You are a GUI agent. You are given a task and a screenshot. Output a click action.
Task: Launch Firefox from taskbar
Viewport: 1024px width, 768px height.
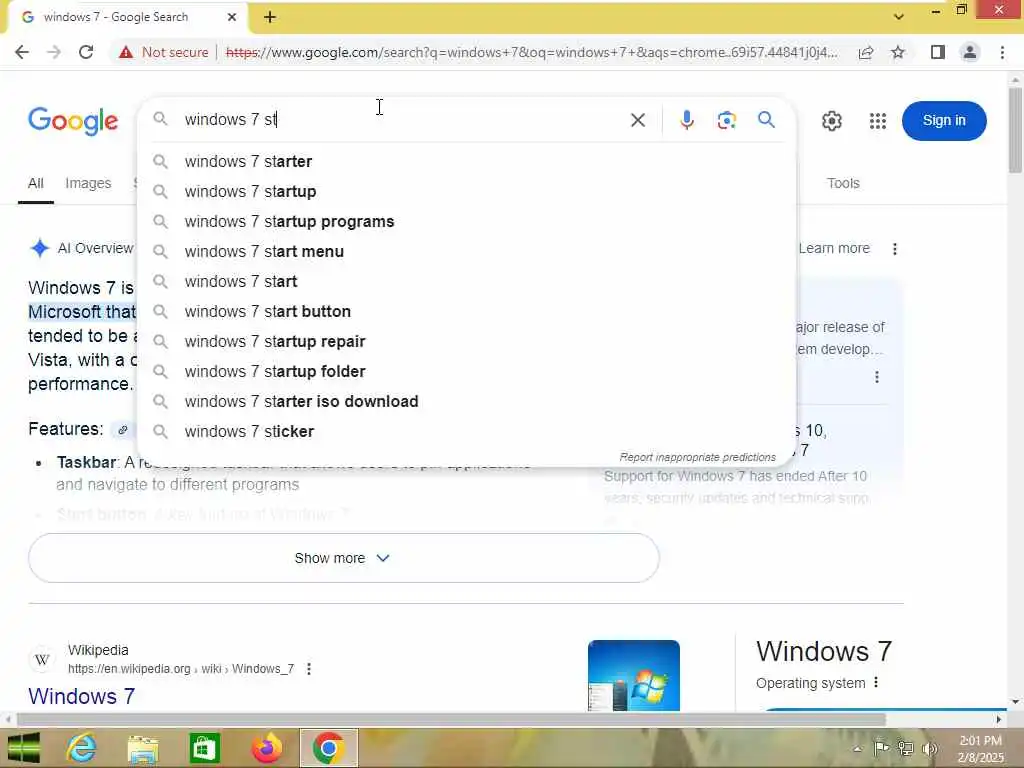point(266,748)
